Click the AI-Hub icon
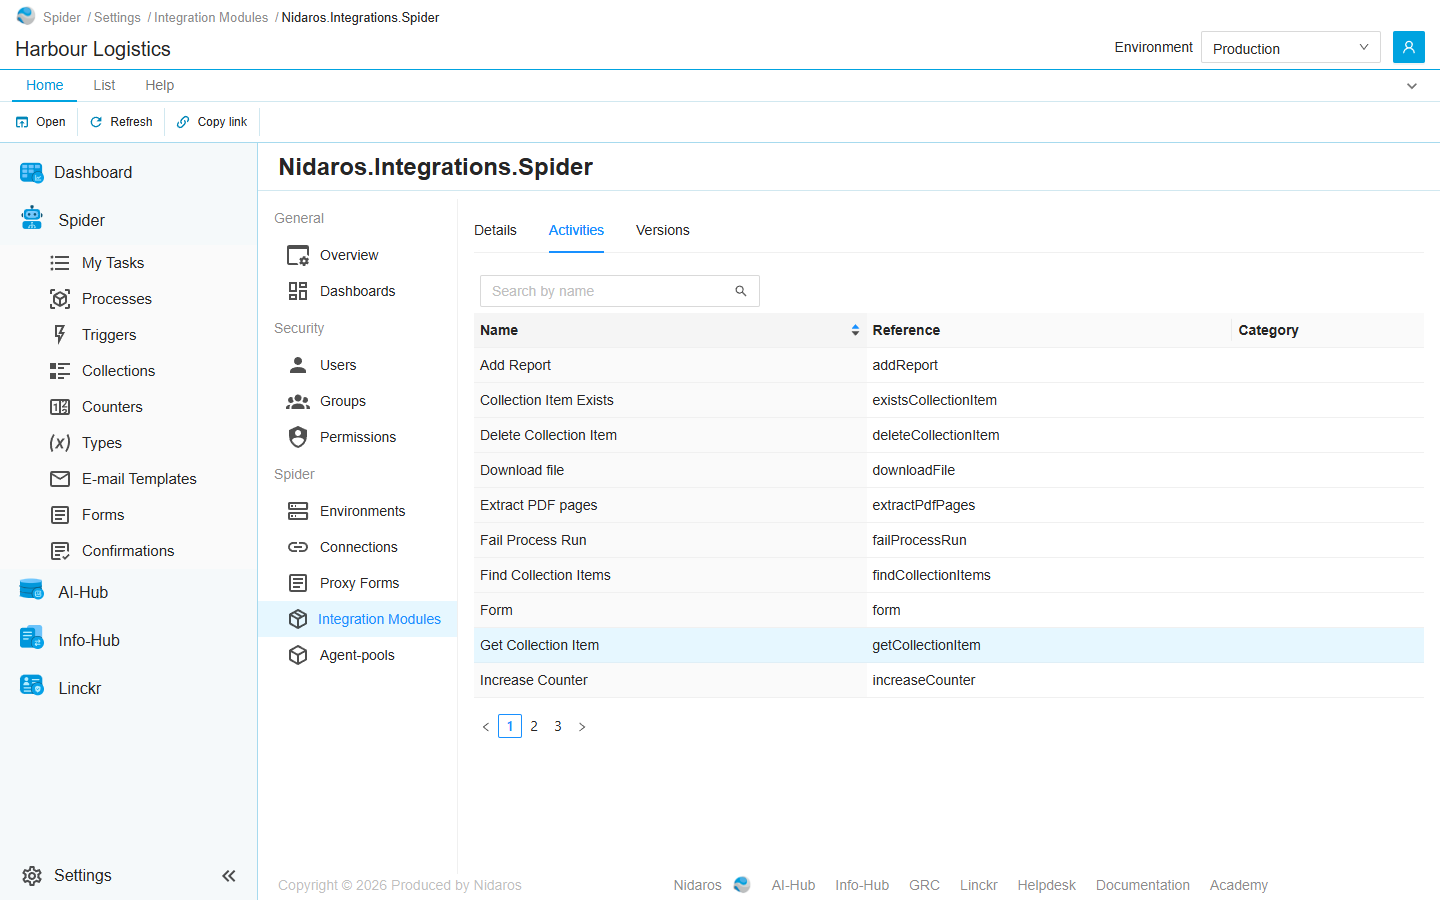The image size is (1440, 900). pos(31,590)
